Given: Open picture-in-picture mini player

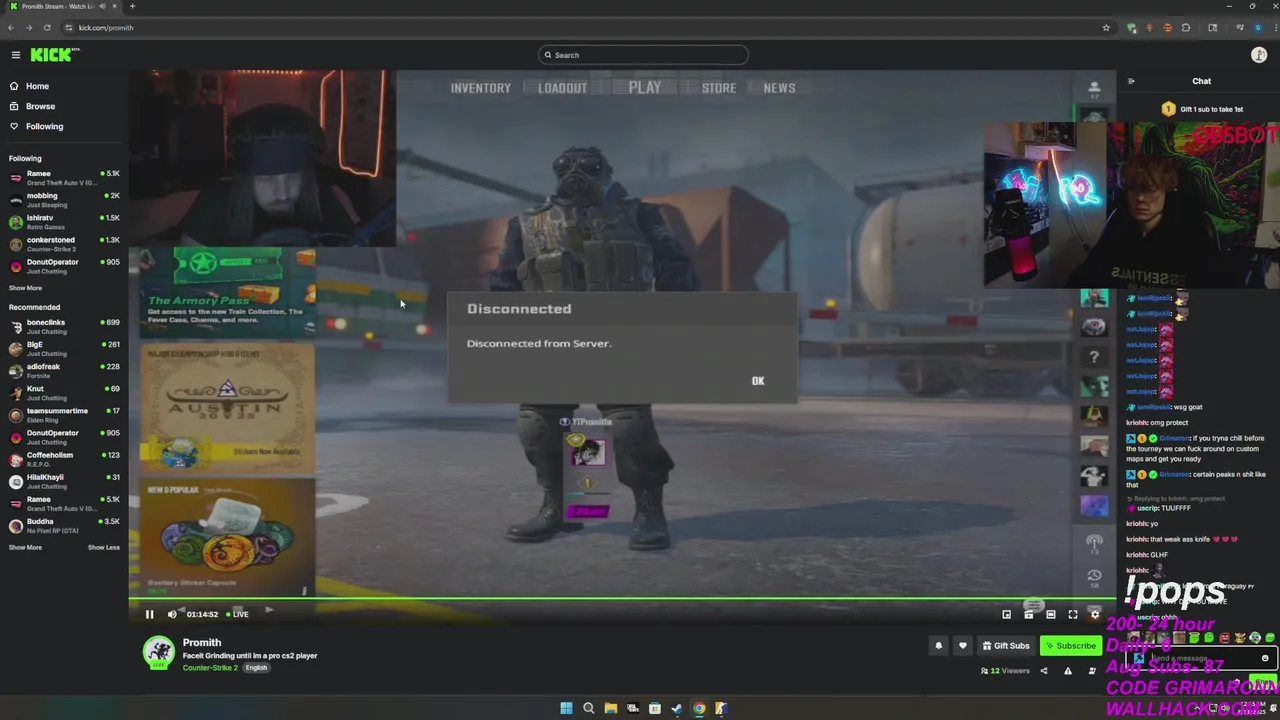Looking at the screenshot, I should (1007, 614).
